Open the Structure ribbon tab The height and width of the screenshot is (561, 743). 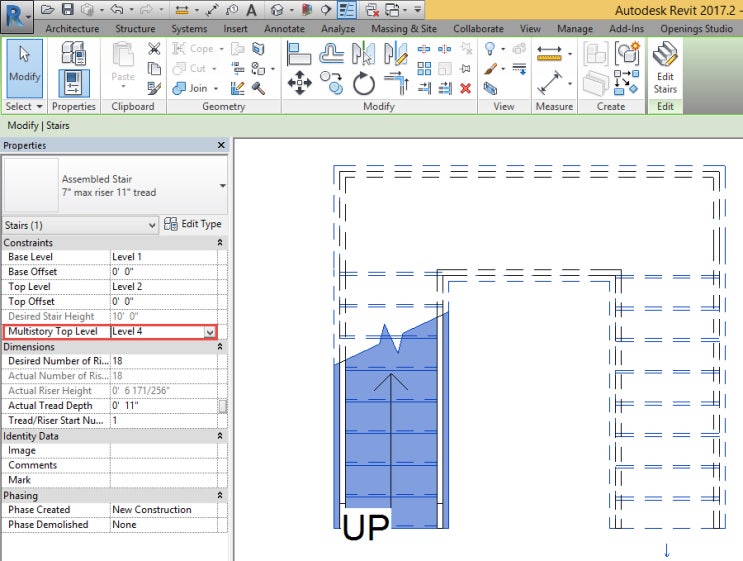coord(135,29)
